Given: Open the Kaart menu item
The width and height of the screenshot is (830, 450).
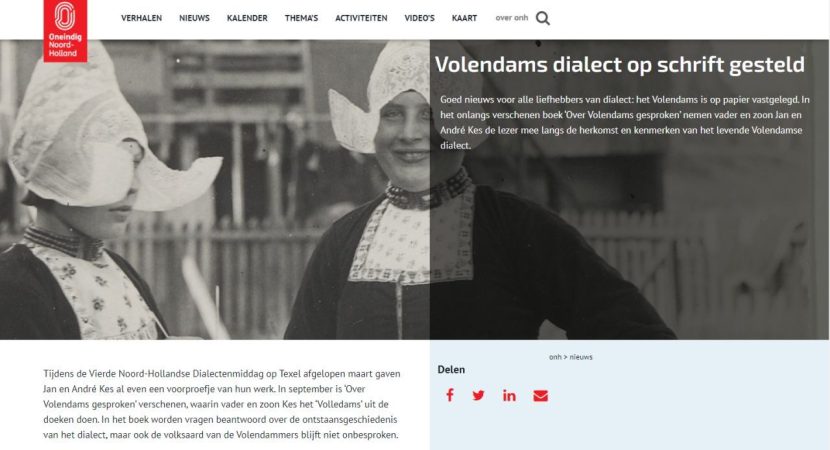Looking at the screenshot, I should [464, 18].
